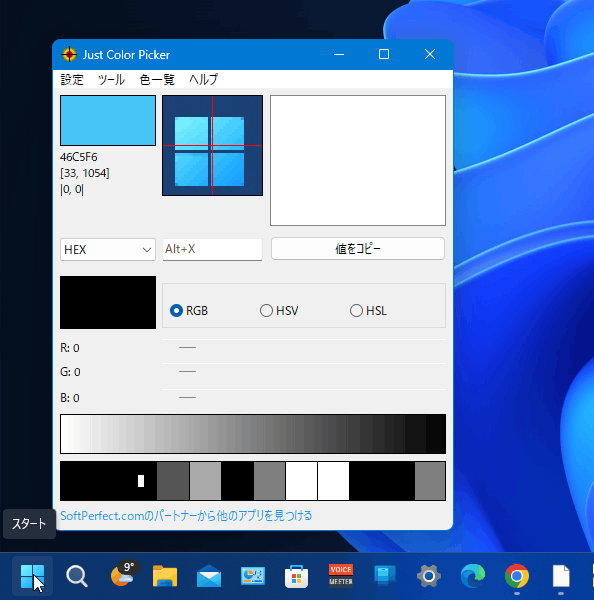Open the SoftPerfect.com partner apps link
Screen dimensions: 594x600
(186, 516)
